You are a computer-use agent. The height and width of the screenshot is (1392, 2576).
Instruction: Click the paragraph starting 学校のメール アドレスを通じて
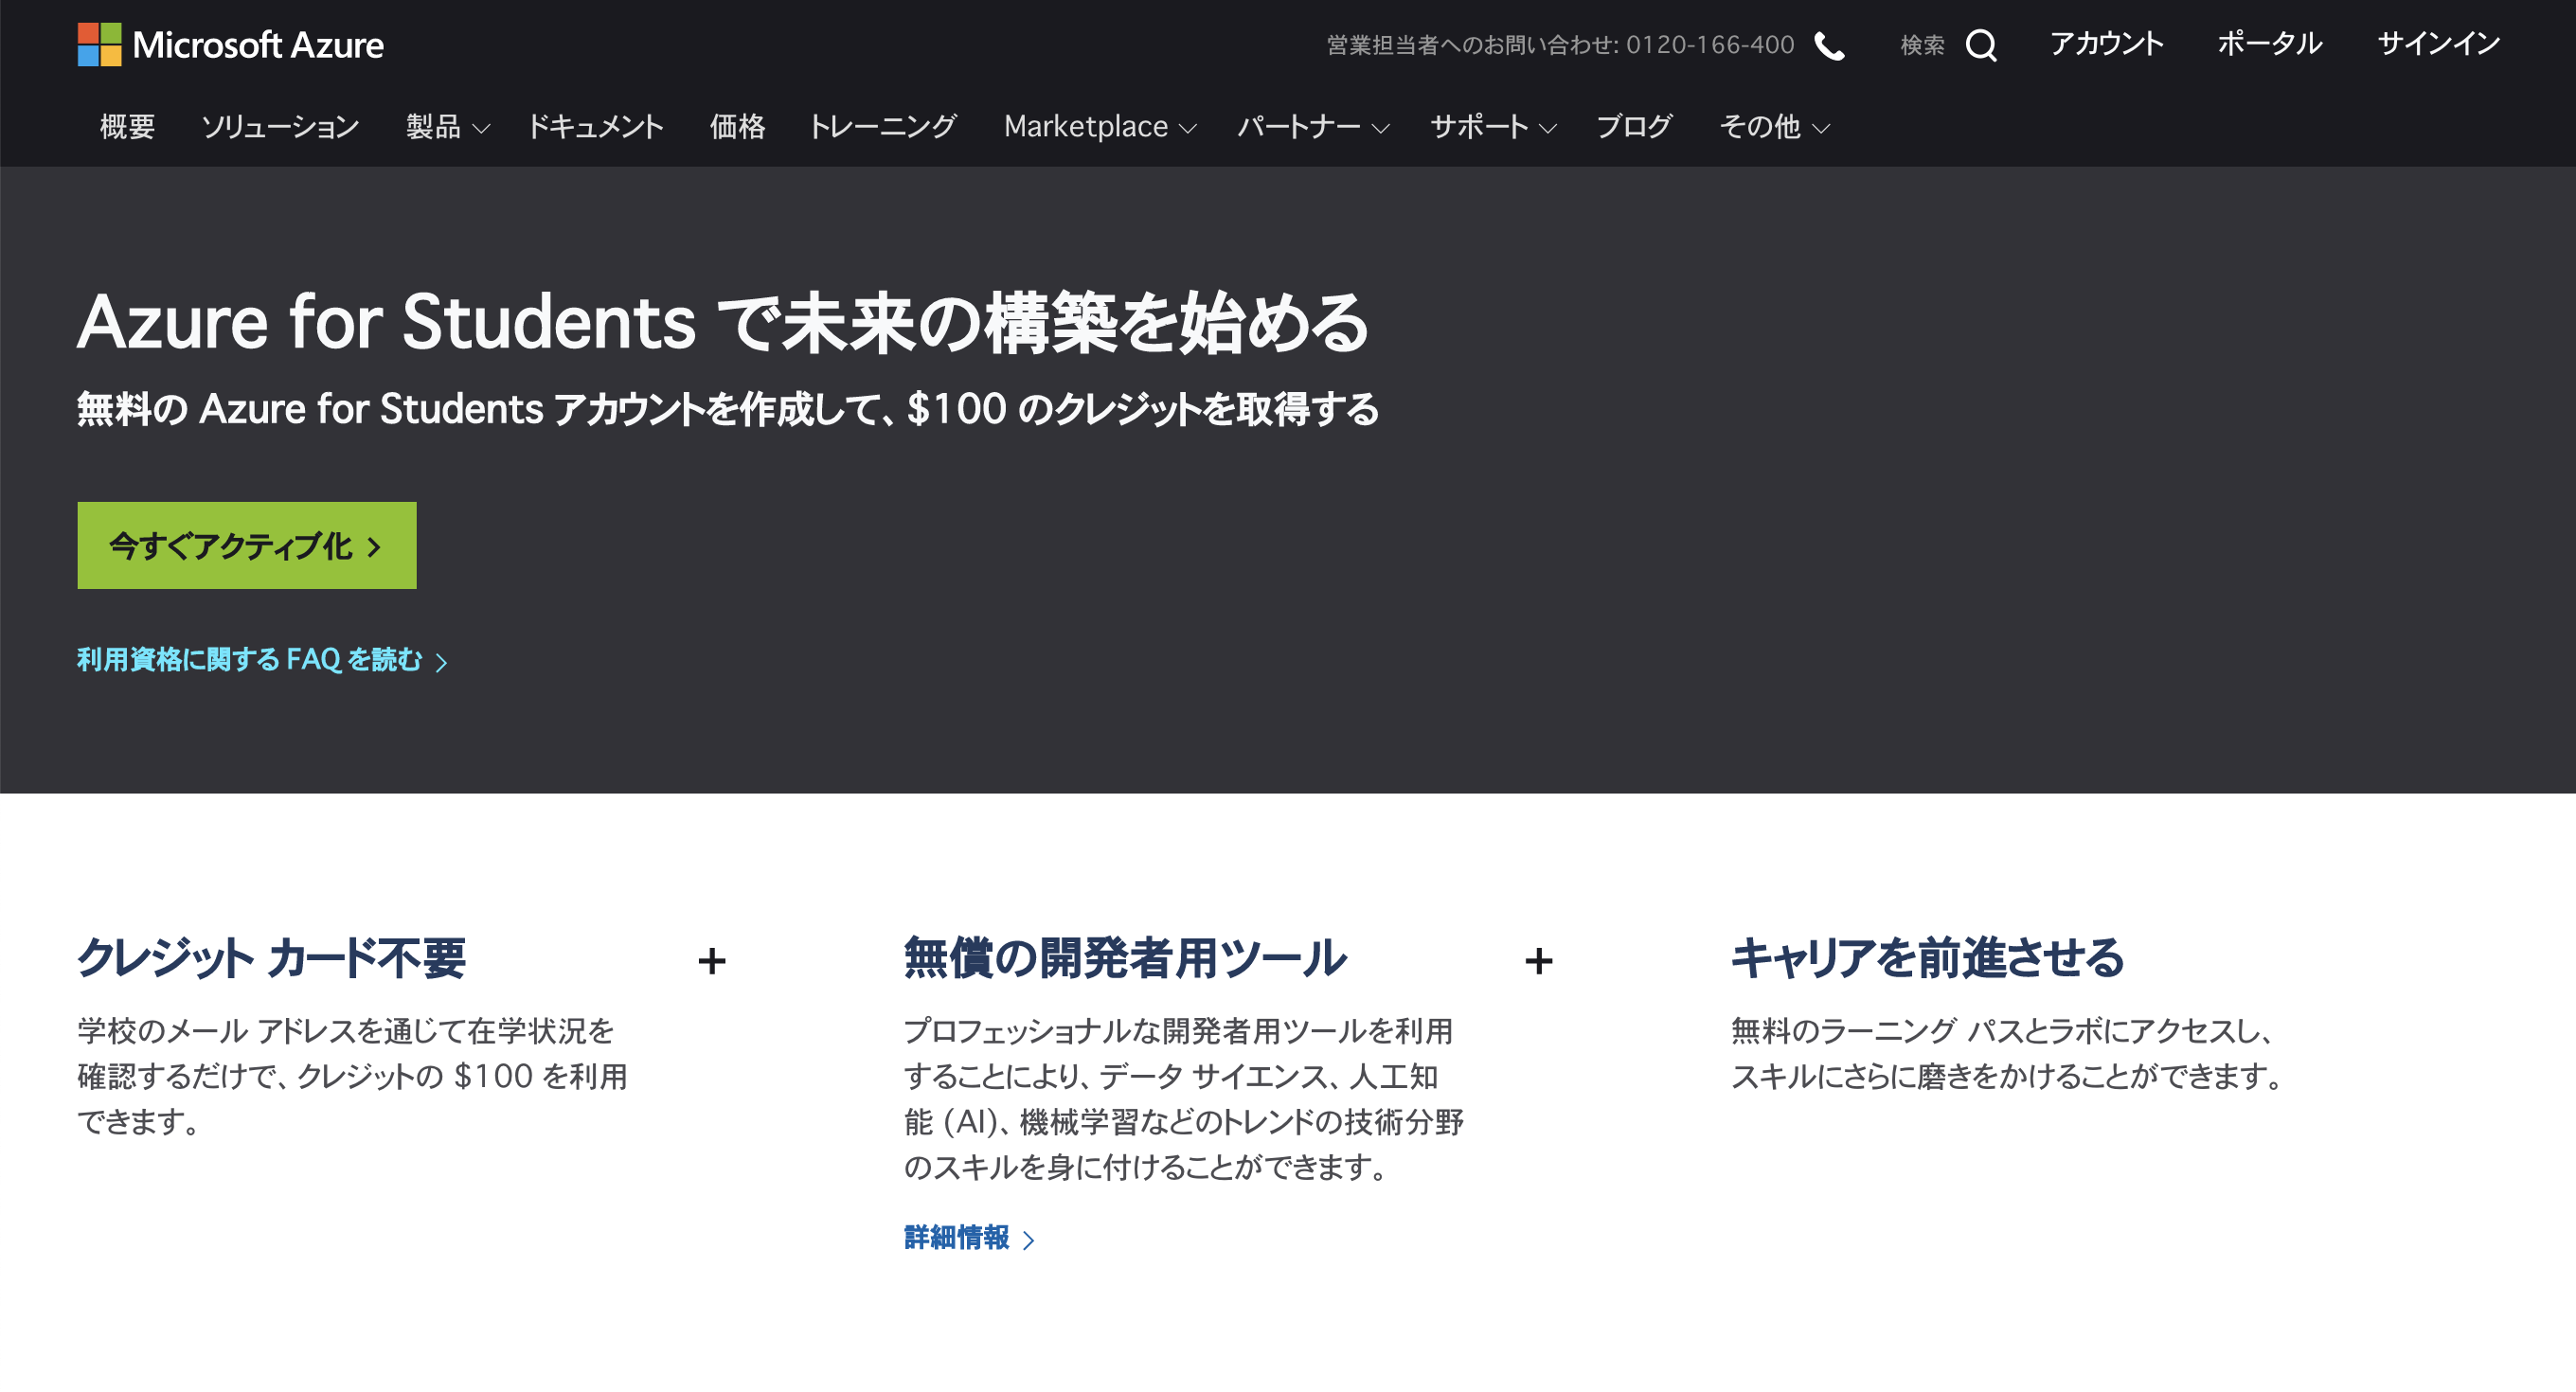point(352,1076)
